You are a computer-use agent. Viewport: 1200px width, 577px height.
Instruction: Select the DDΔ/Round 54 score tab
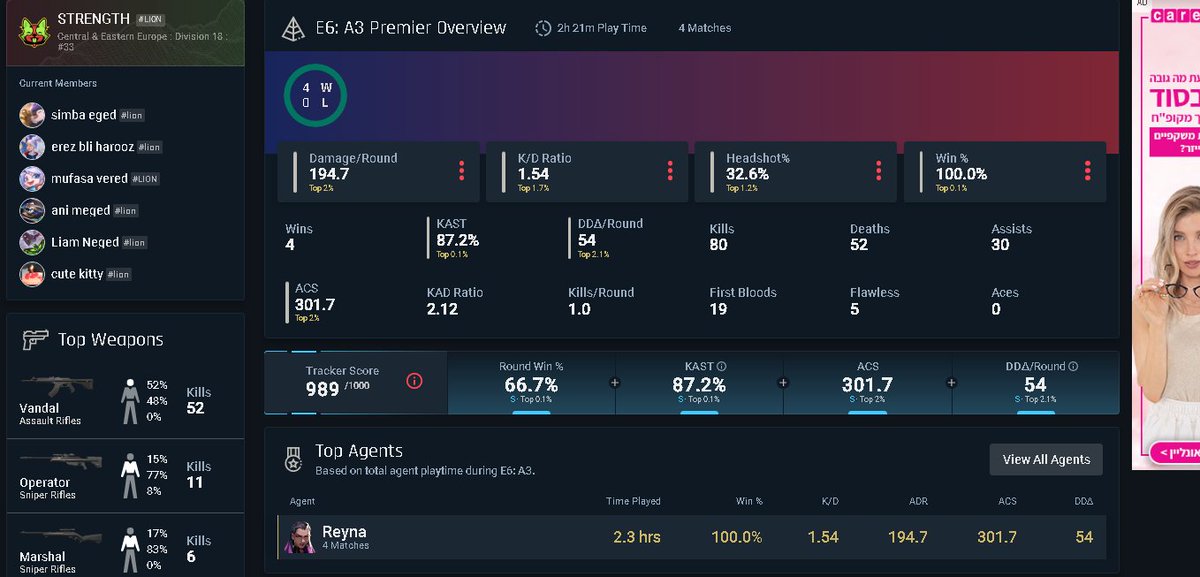tap(1035, 383)
